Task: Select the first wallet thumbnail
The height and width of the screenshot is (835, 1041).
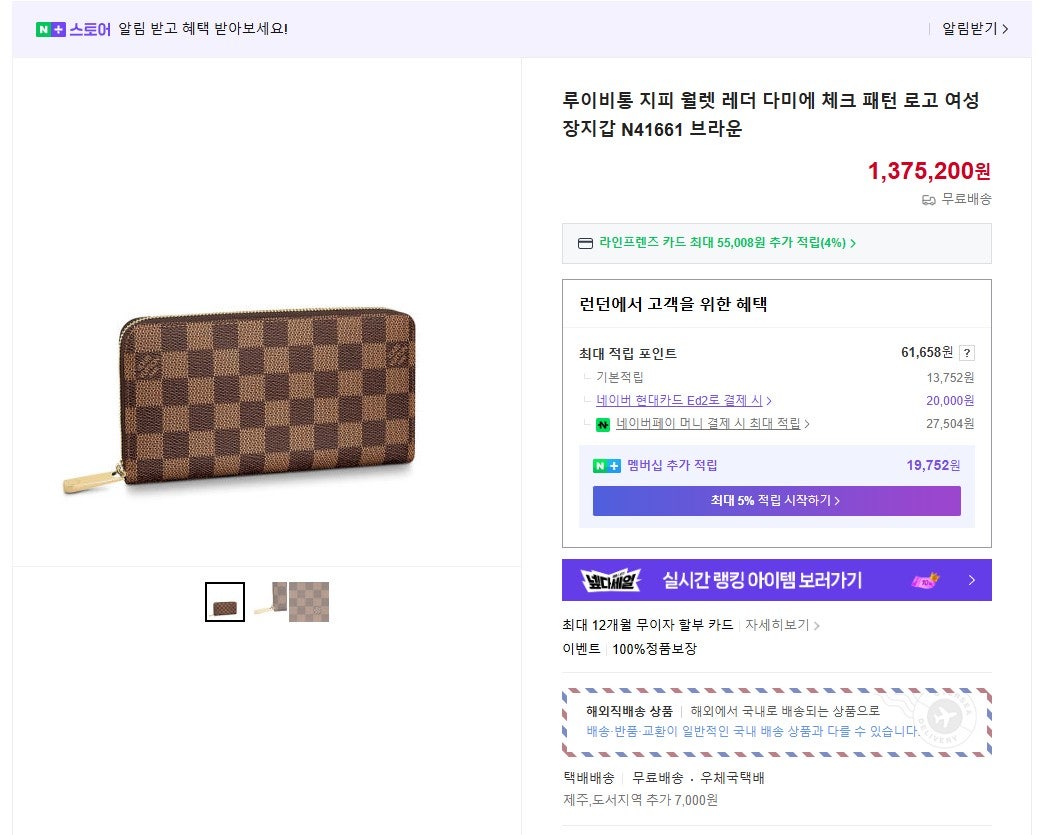Action: point(225,602)
